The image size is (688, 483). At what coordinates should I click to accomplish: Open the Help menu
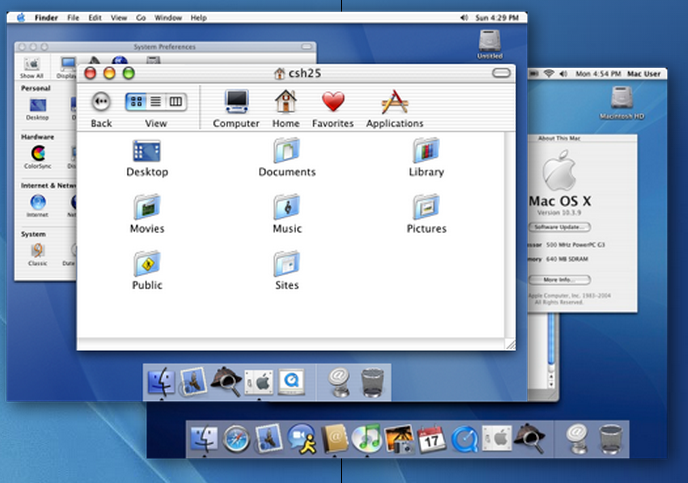point(198,18)
